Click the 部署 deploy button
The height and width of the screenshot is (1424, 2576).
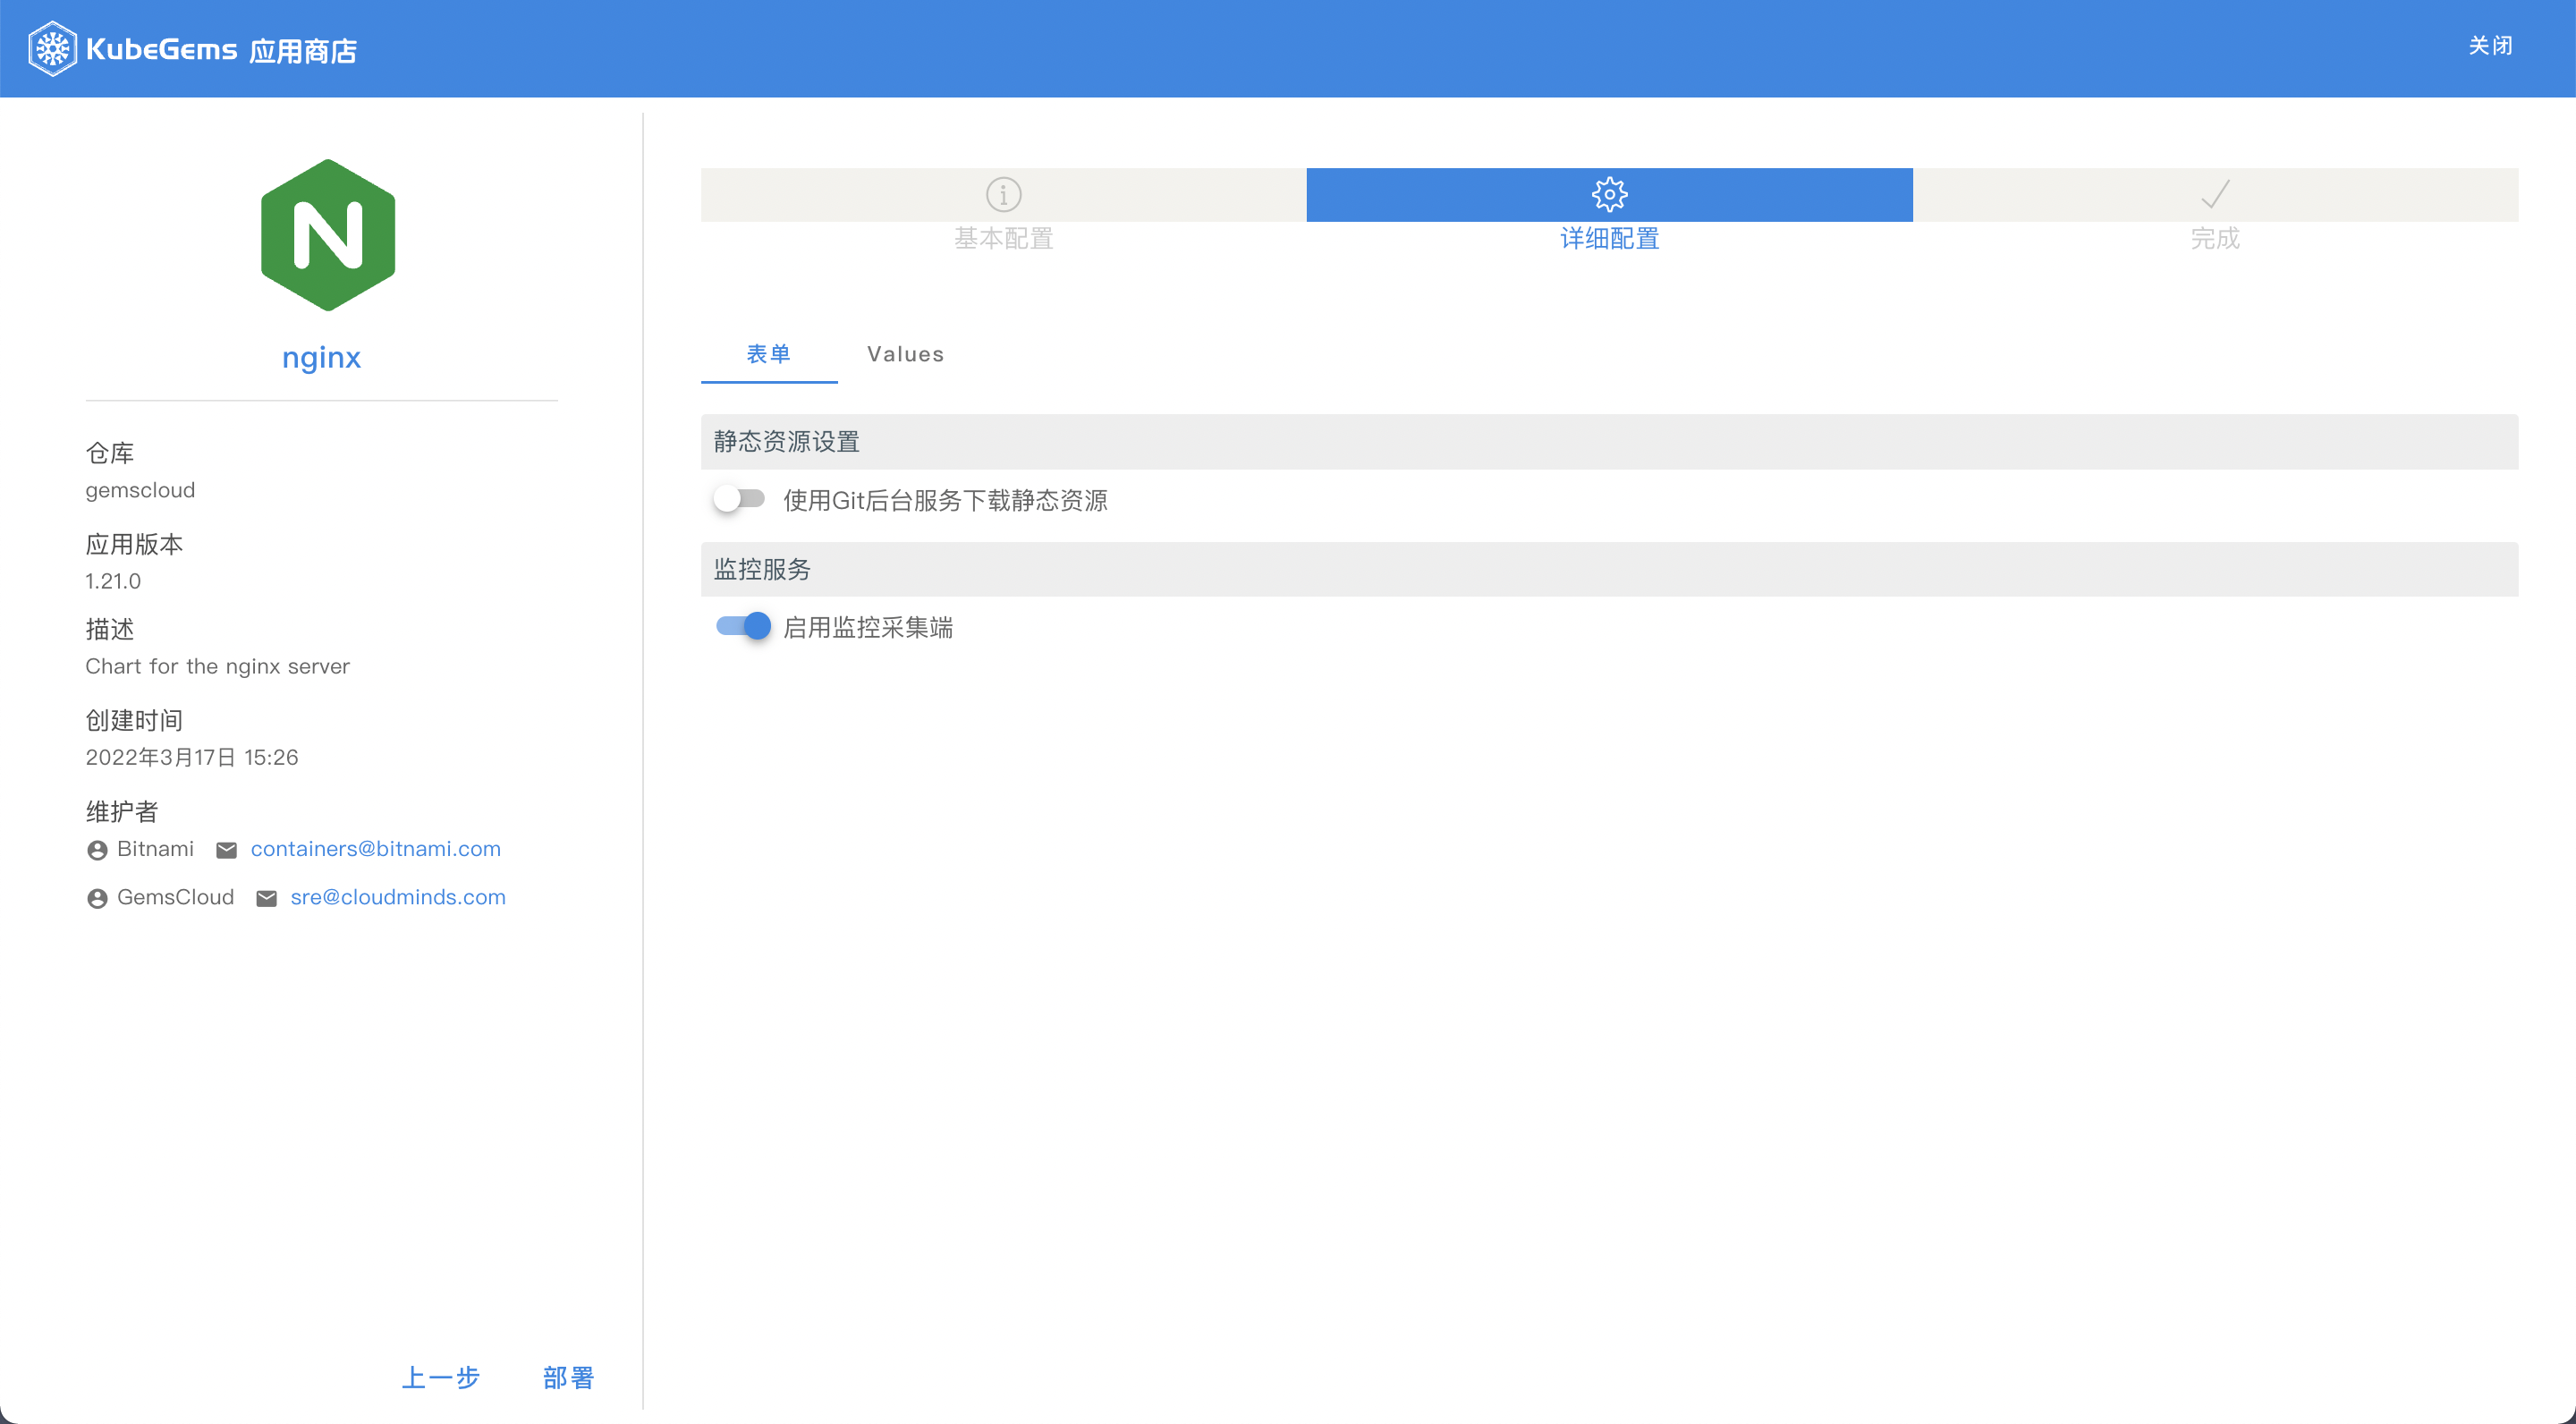[x=568, y=1377]
